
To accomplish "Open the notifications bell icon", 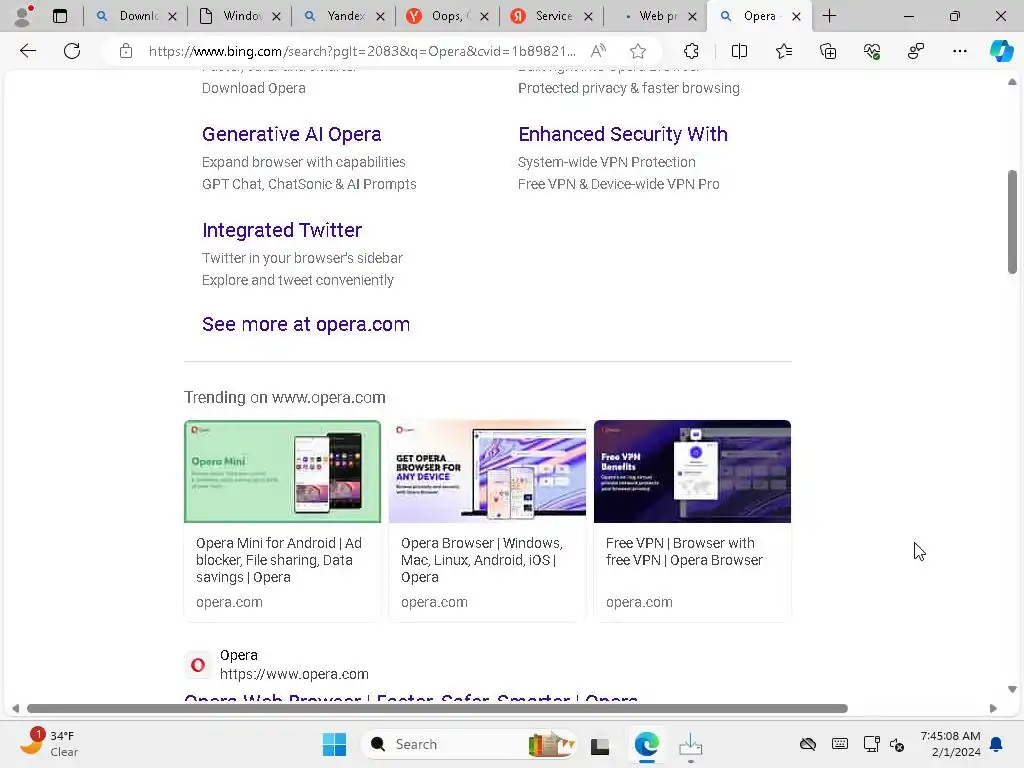I will tap(996, 744).
